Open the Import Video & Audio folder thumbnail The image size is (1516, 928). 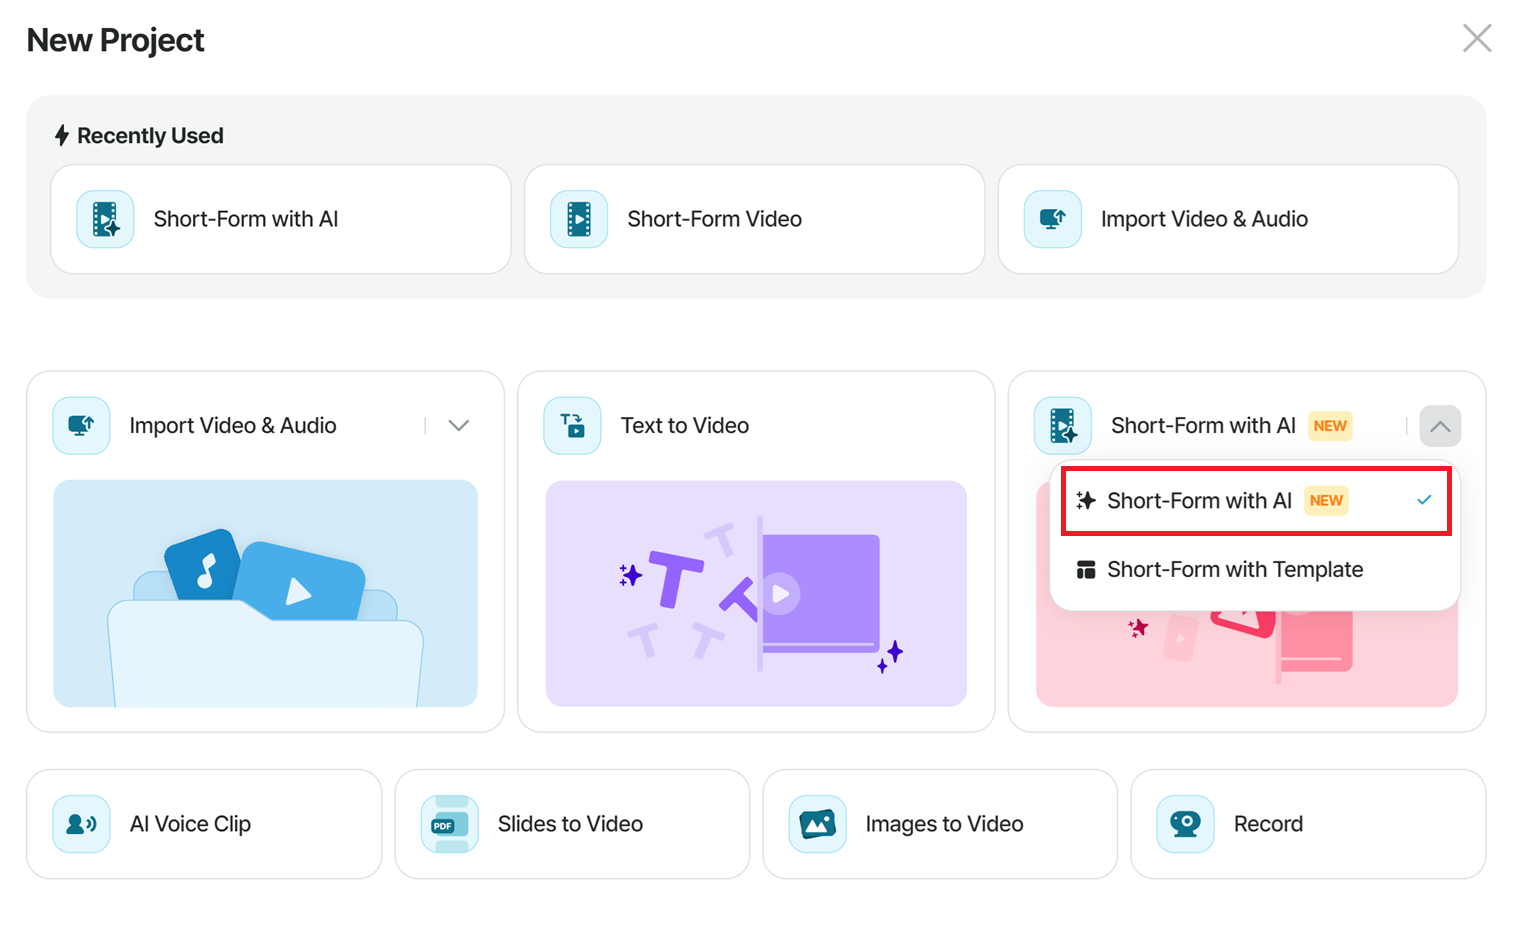click(265, 594)
